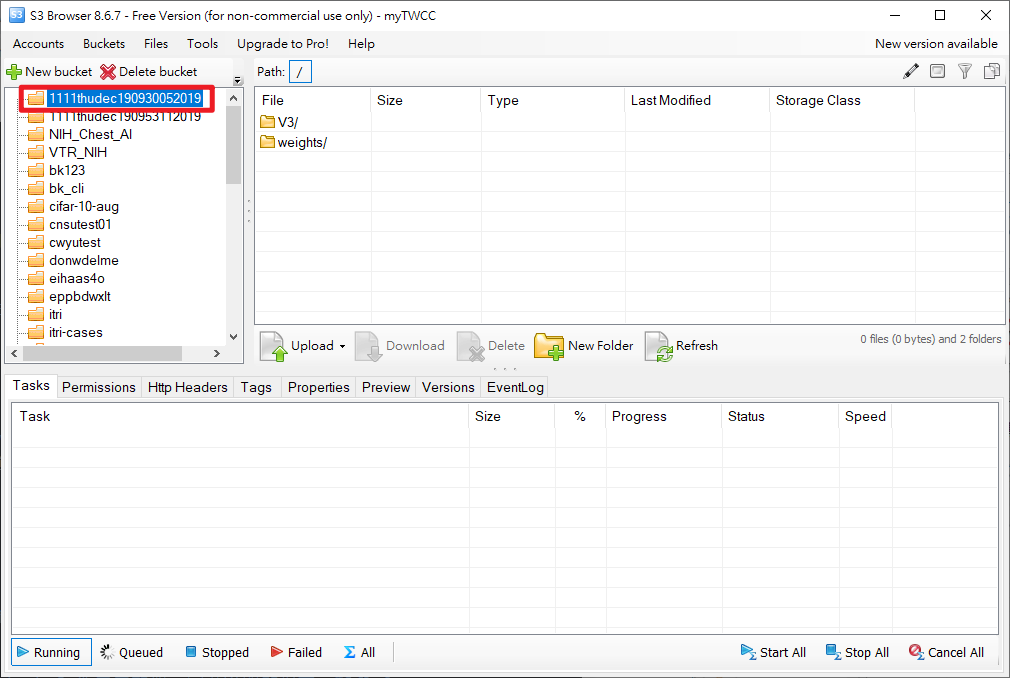Open the Buckets menu

pyautogui.click(x=104, y=44)
